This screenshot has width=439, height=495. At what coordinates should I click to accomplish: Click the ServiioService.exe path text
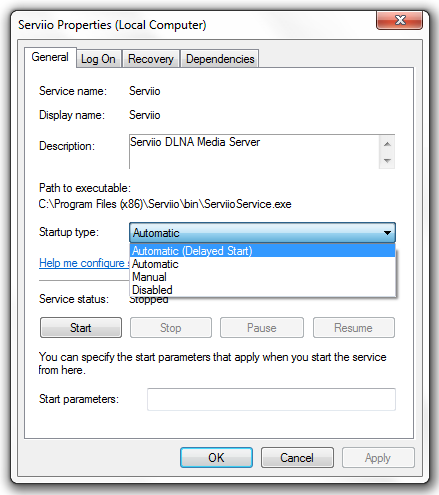pyautogui.click(x=165, y=204)
